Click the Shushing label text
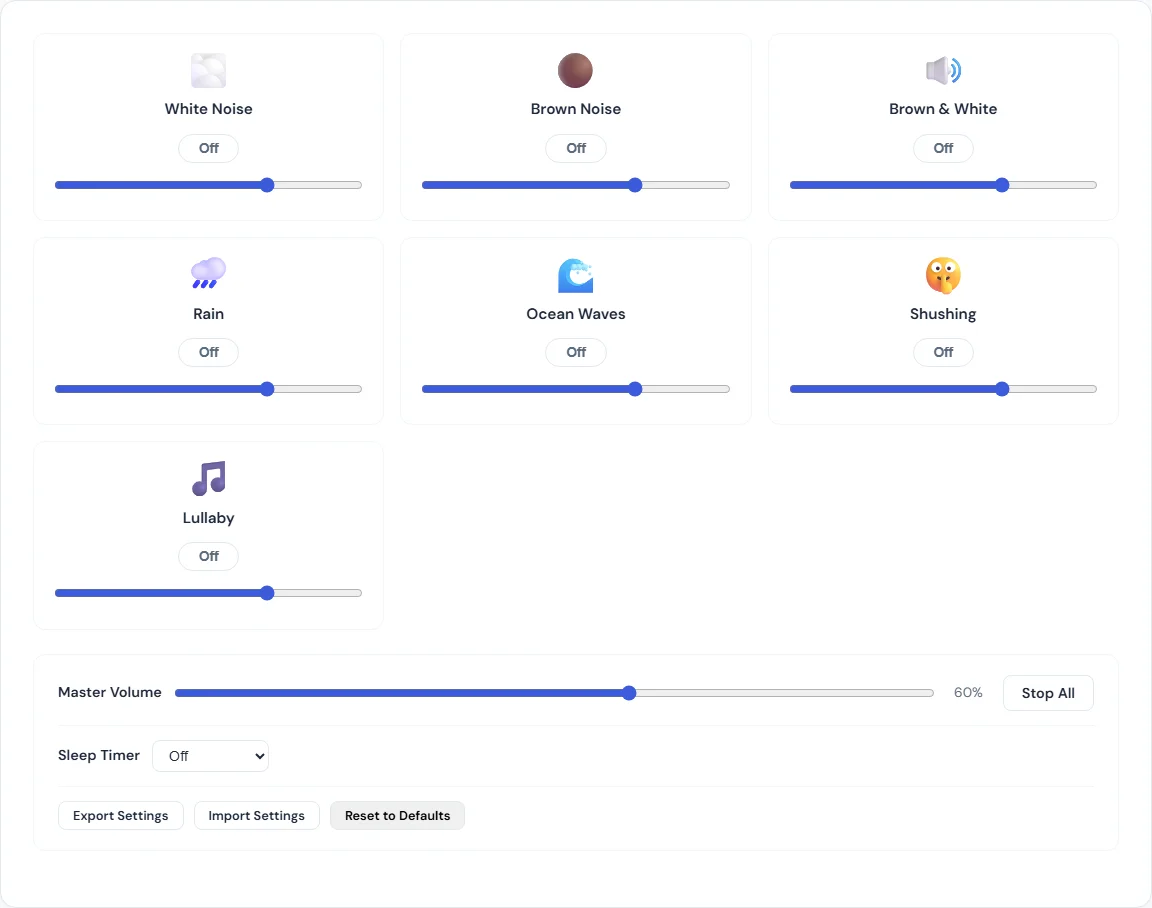Screen dimensions: 1152x908 pyautogui.click(x=943, y=313)
